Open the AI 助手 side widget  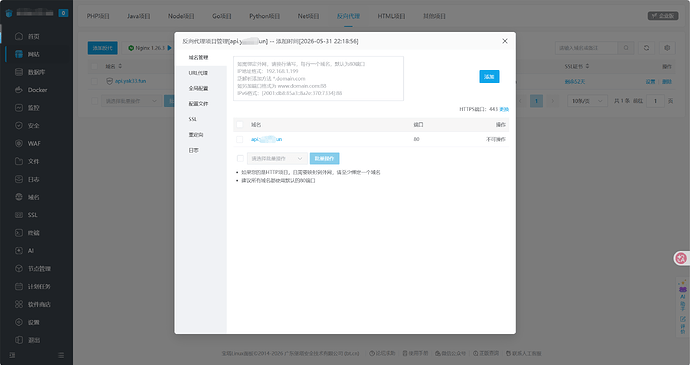click(x=683, y=297)
